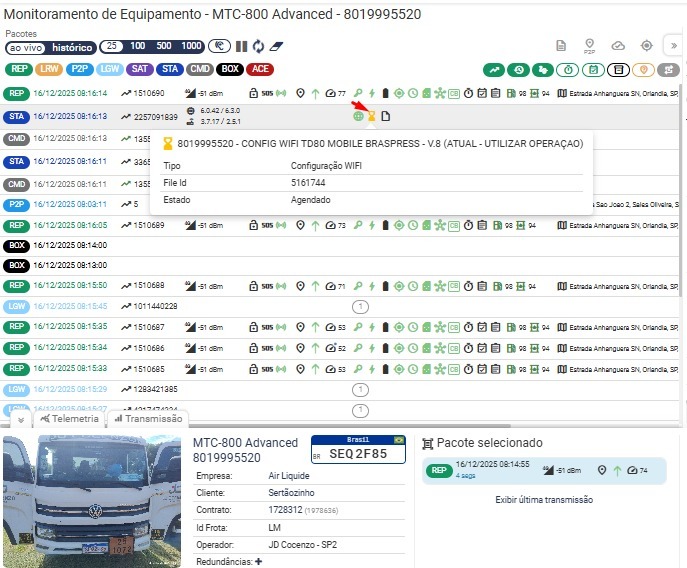Click the green trend chart filter button

(492, 69)
